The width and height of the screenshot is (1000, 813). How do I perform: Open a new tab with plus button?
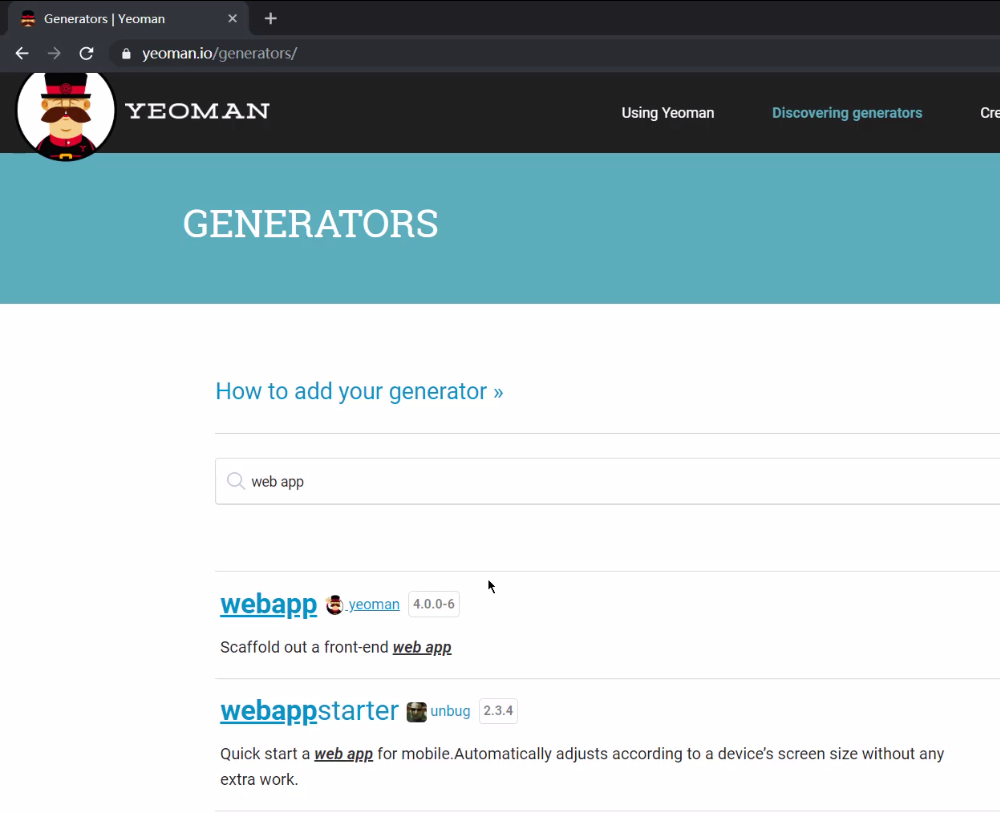(x=270, y=18)
